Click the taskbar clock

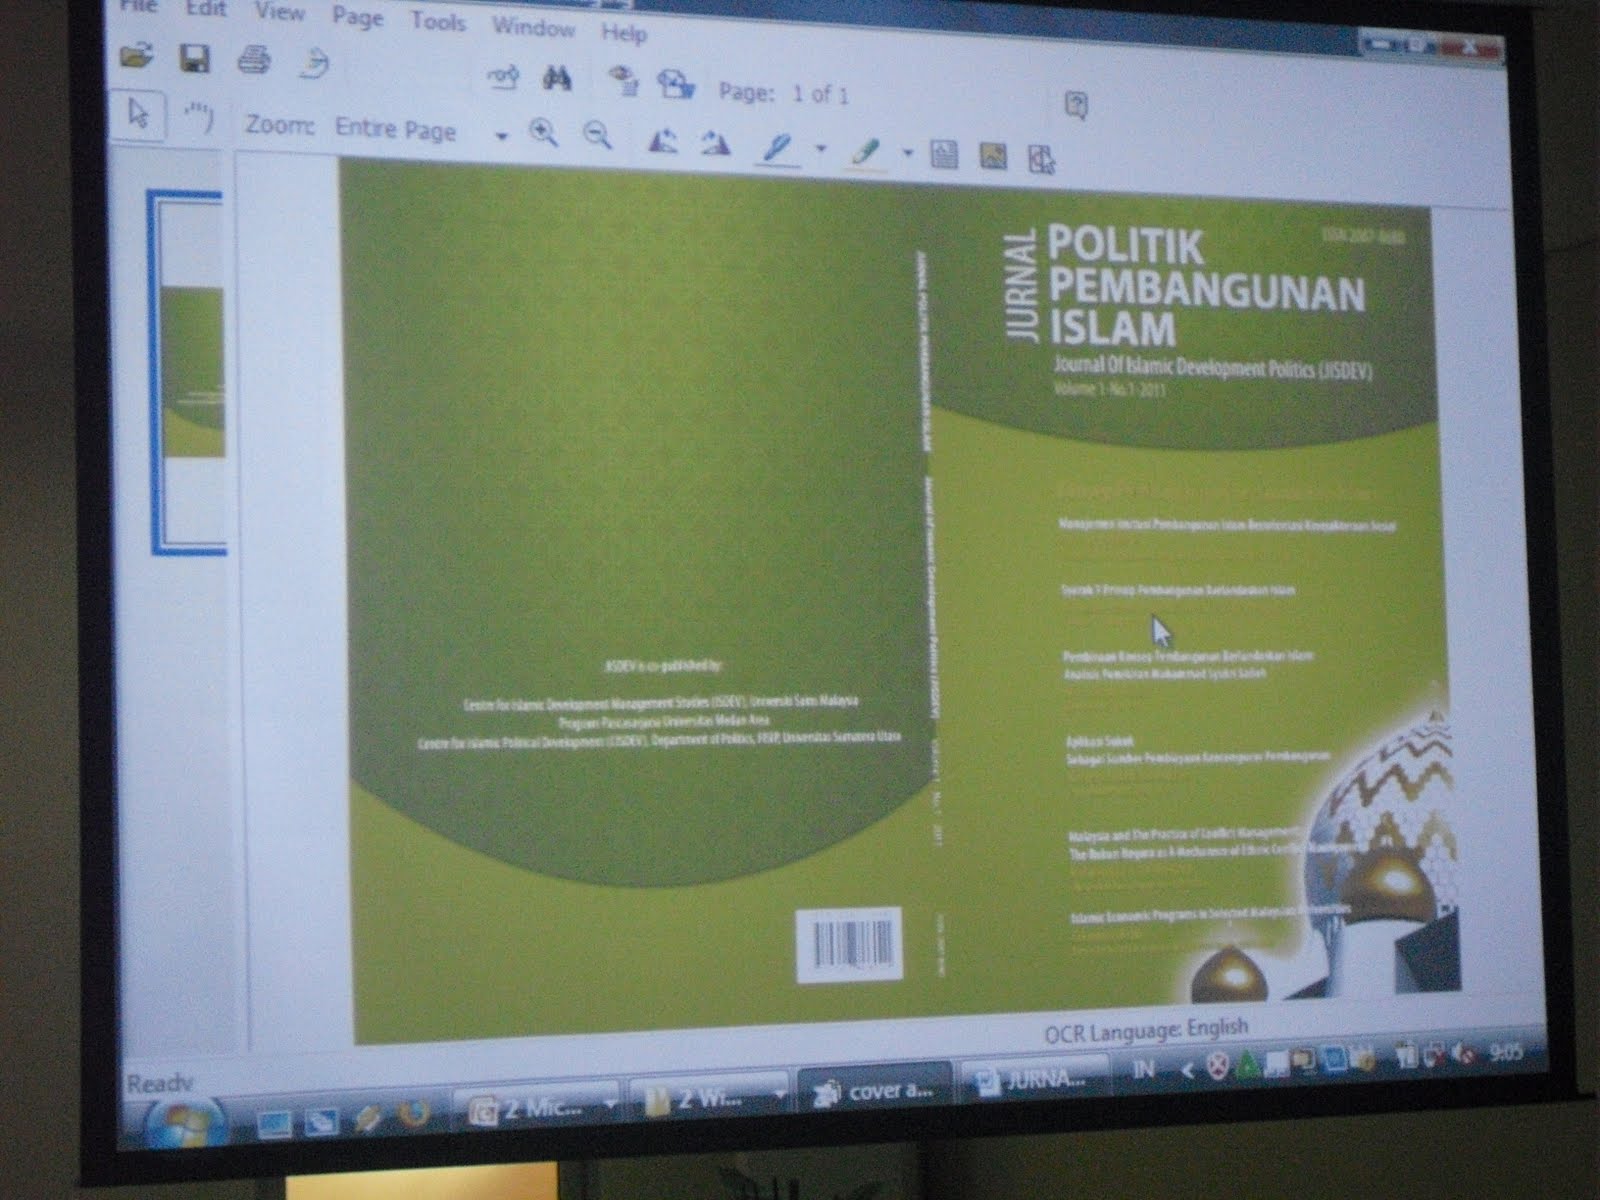click(x=1504, y=1052)
